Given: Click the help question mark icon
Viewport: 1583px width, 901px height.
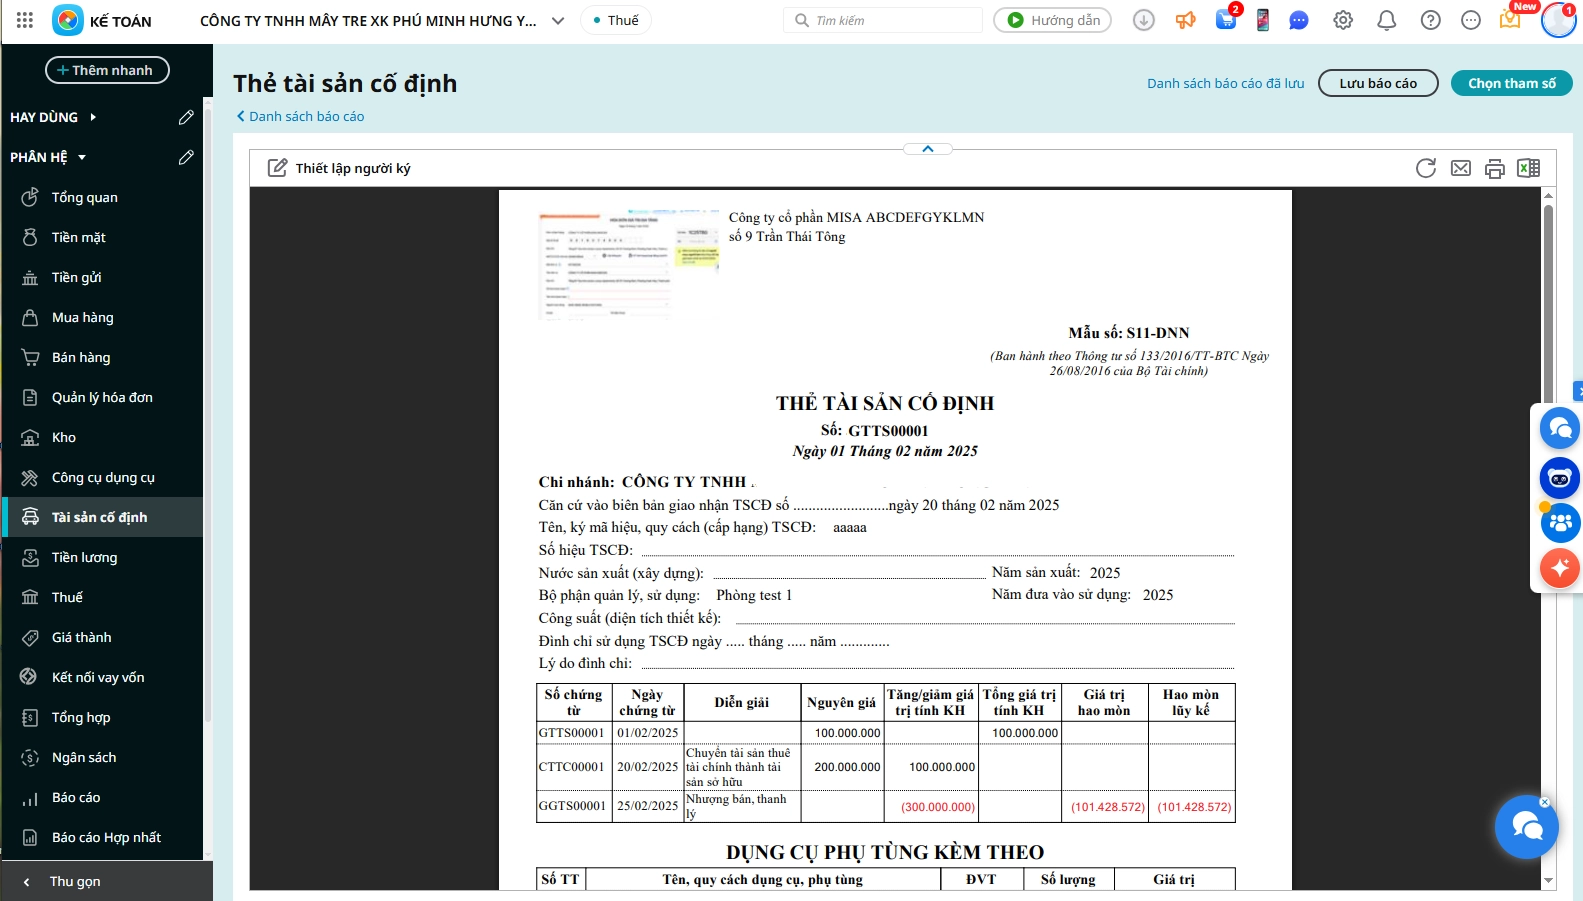Looking at the screenshot, I should (x=1431, y=20).
